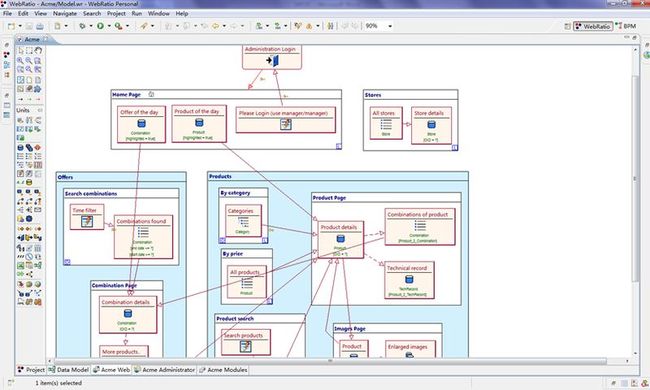The width and height of the screenshot is (650, 390).
Task: Open the zoom percentage 90% dropdown
Action: 390,26
